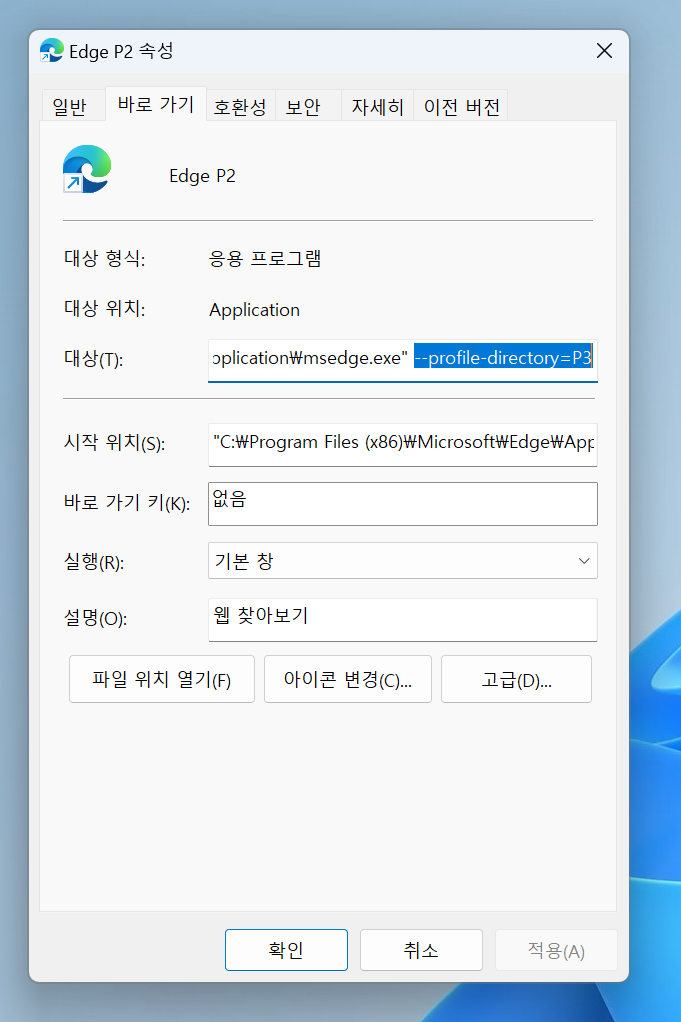Open the 이전 버전 tab
This screenshot has height=1022, width=681.
[x=461, y=106]
